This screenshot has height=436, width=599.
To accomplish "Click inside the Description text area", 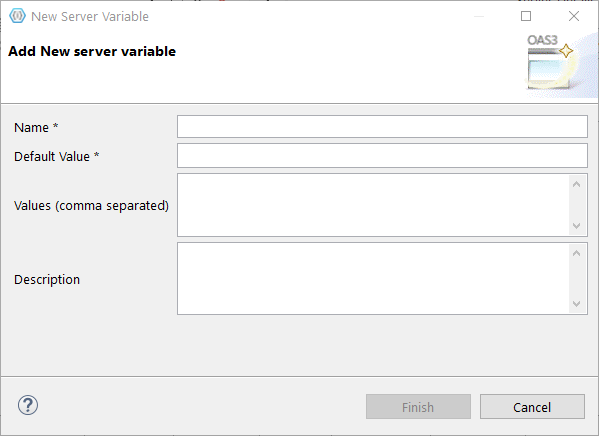I will pyautogui.click(x=373, y=279).
